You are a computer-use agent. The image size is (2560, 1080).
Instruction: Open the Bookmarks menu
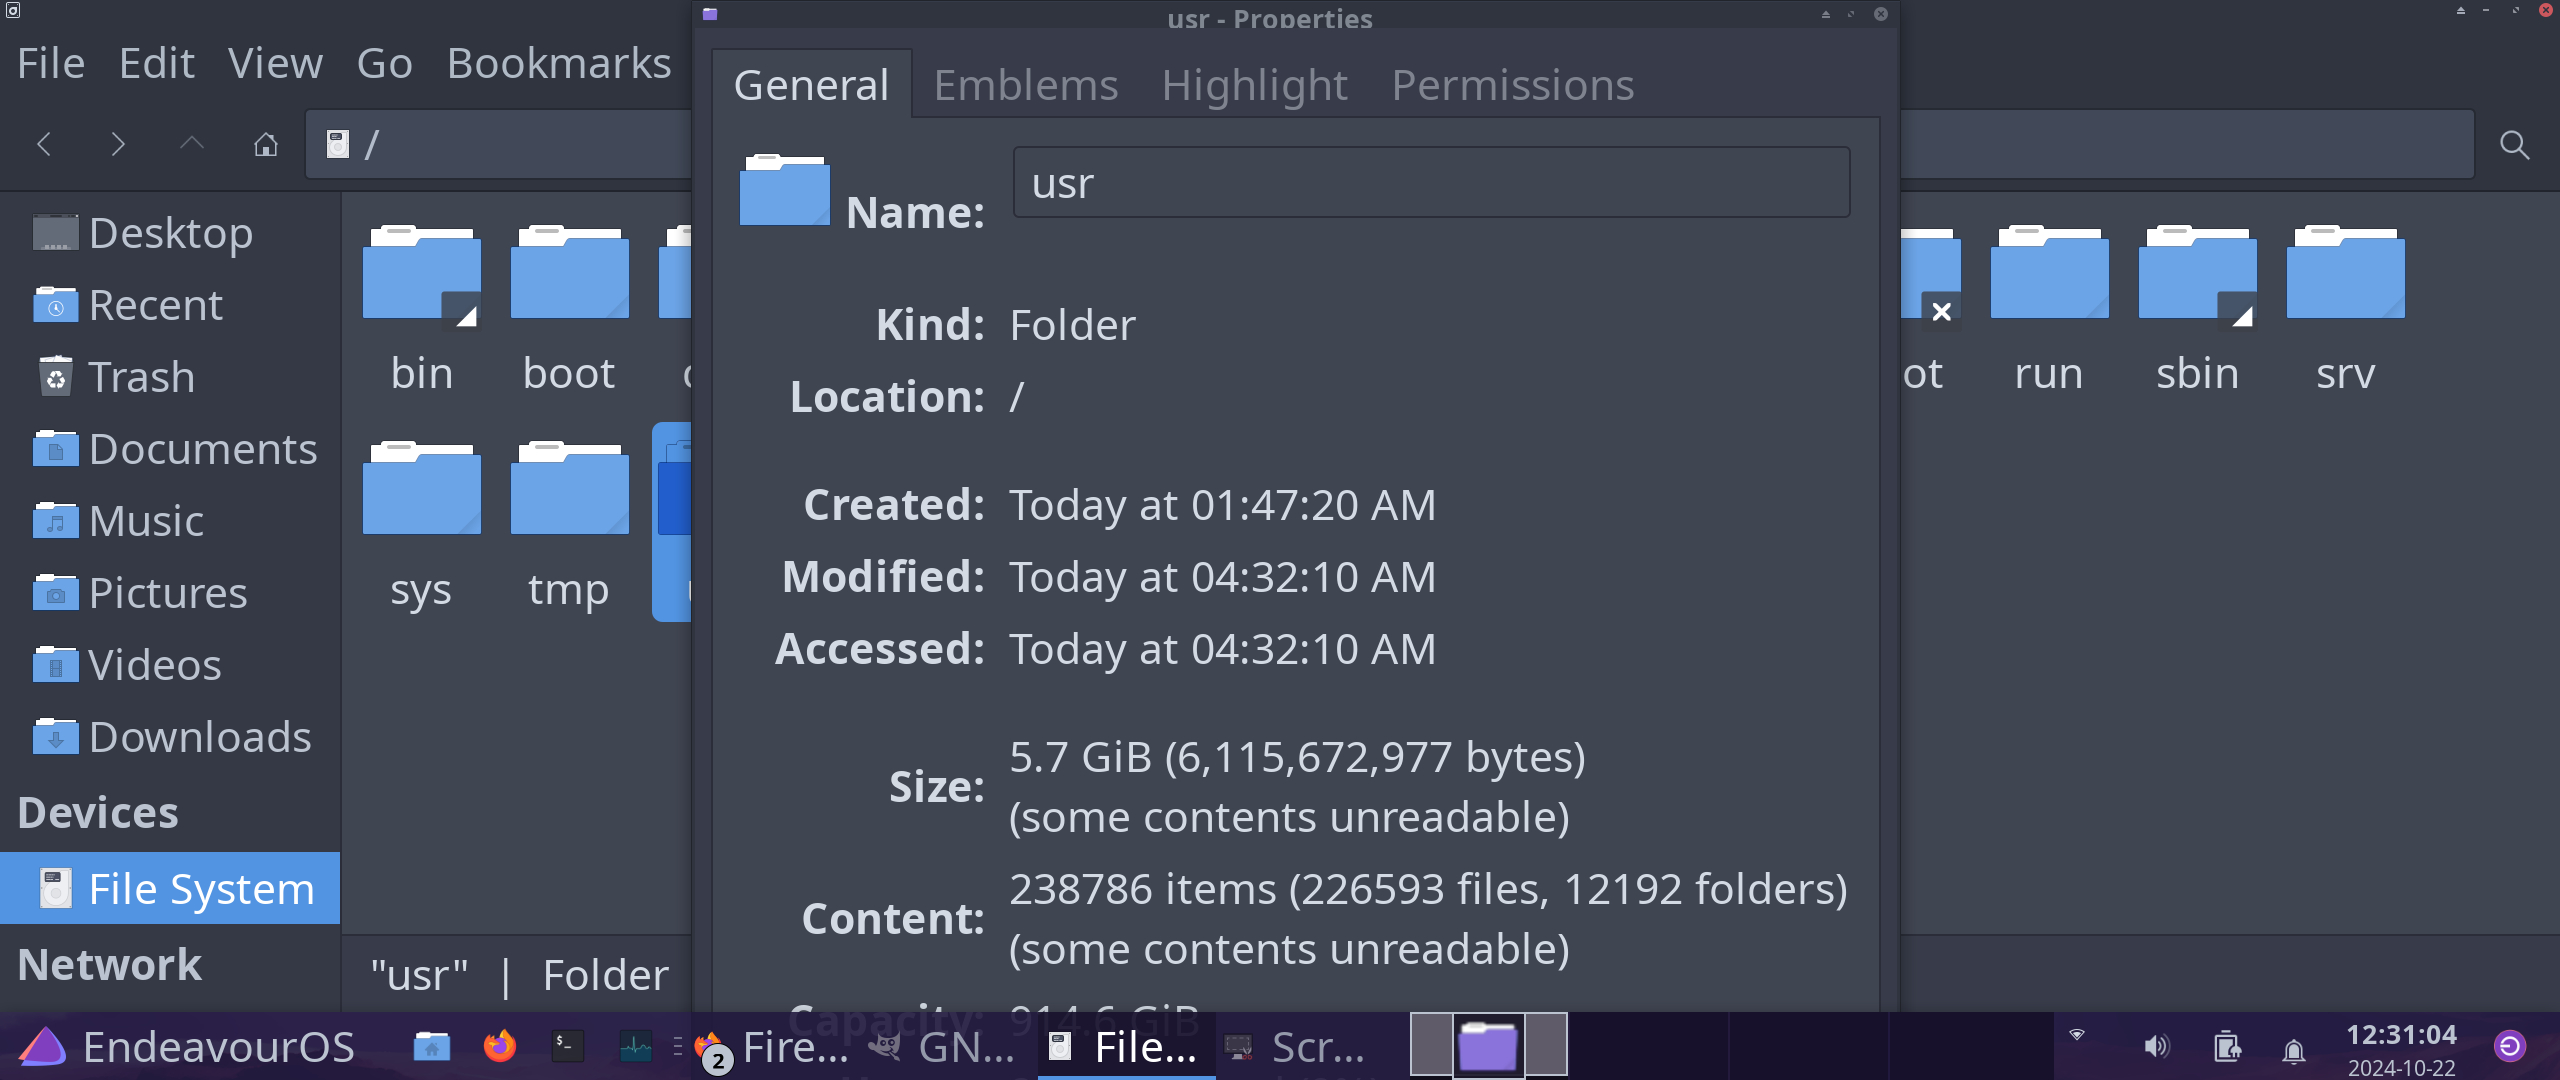pyautogui.click(x=558, y=63)
